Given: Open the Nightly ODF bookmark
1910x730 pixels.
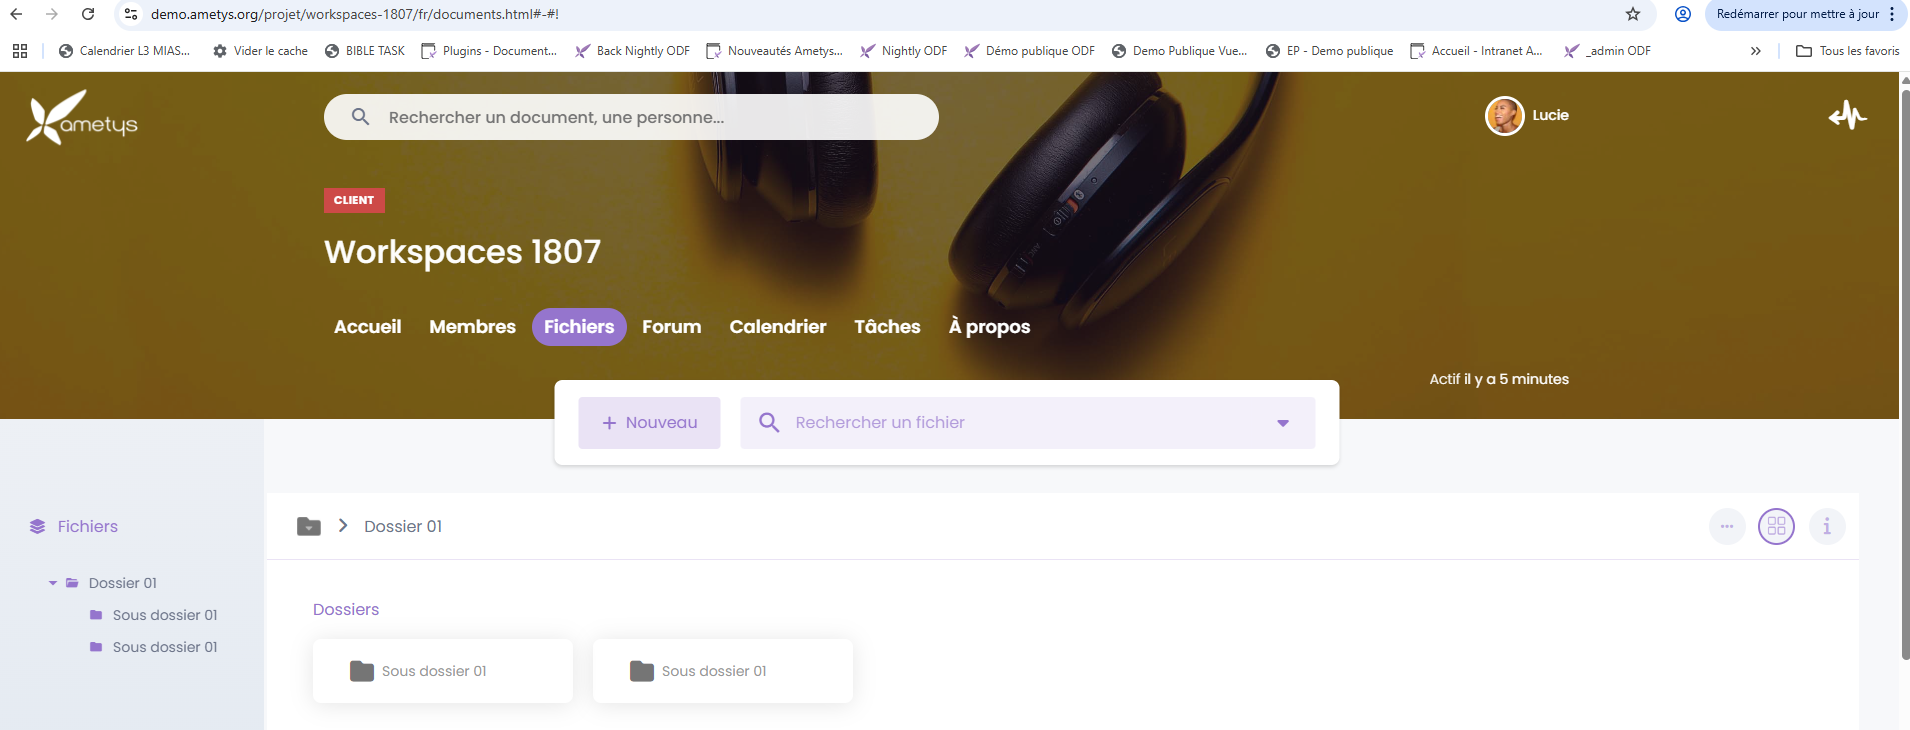Looking at the screenshot, I should [903, 51].
